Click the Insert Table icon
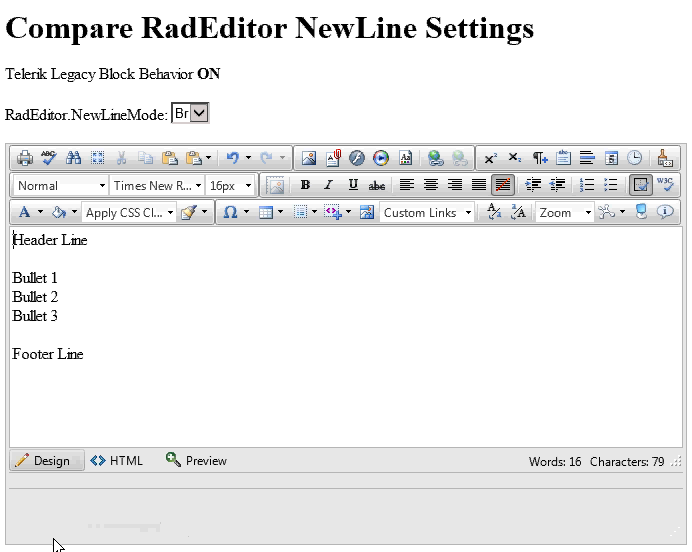 [266, 213]
